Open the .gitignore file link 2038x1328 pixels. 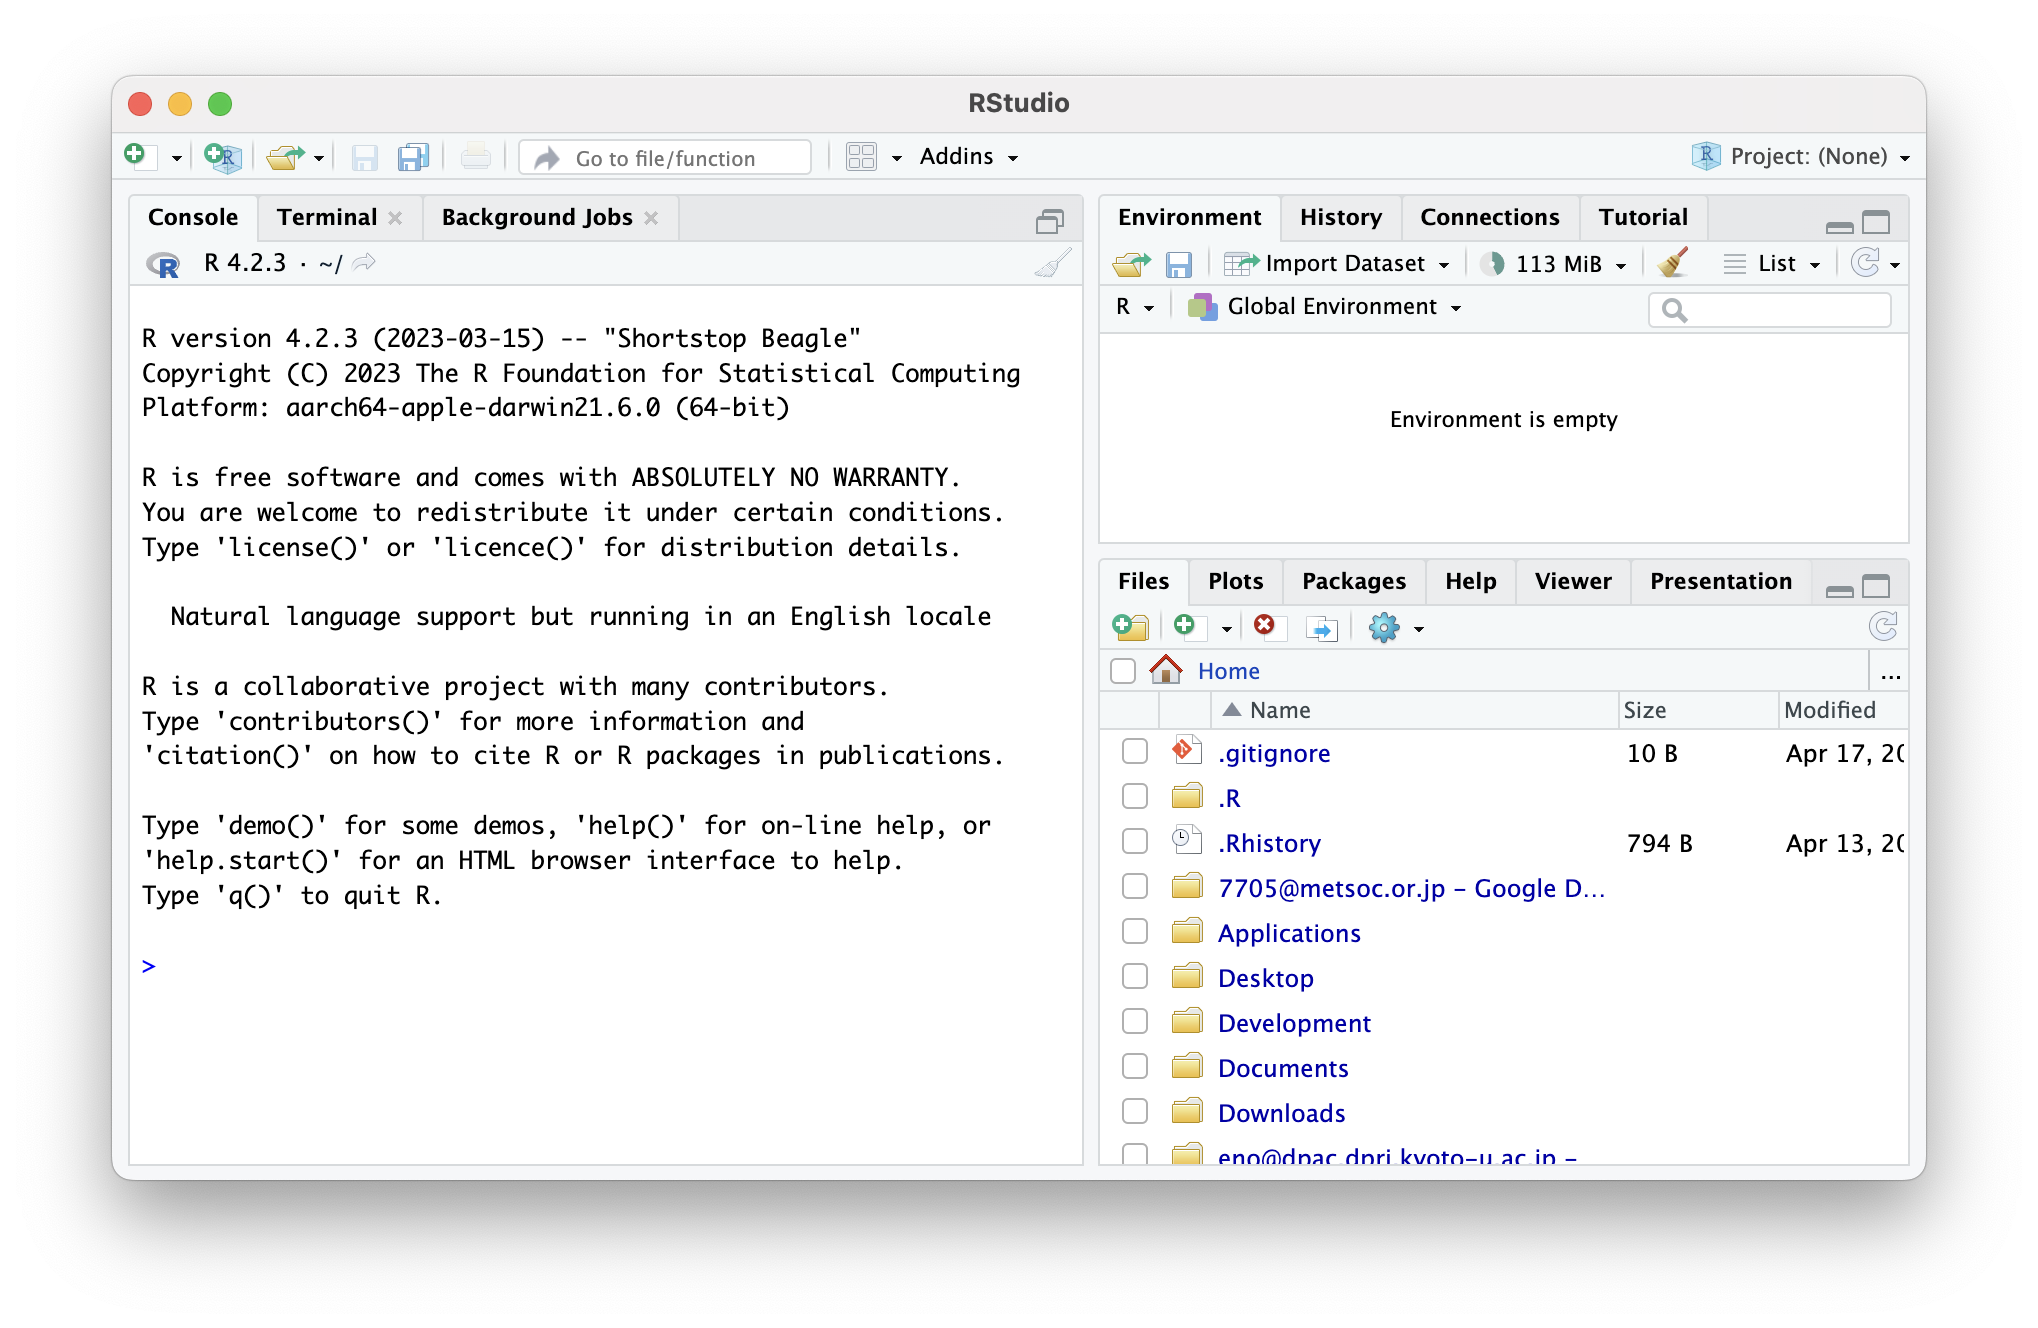point(1274,754)
